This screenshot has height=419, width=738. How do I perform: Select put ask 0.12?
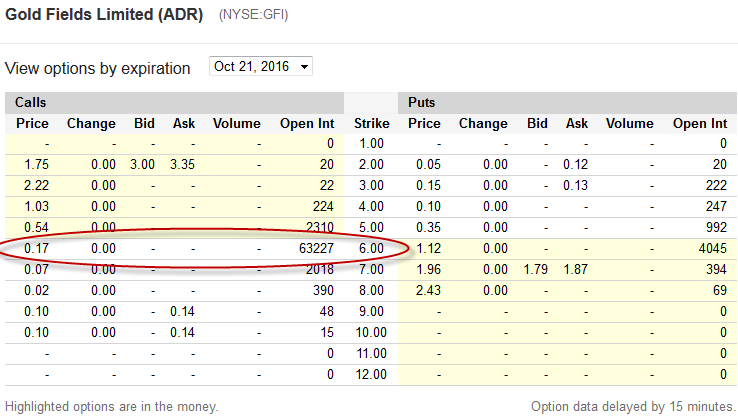pyautogui.click(x=575, y=164)
